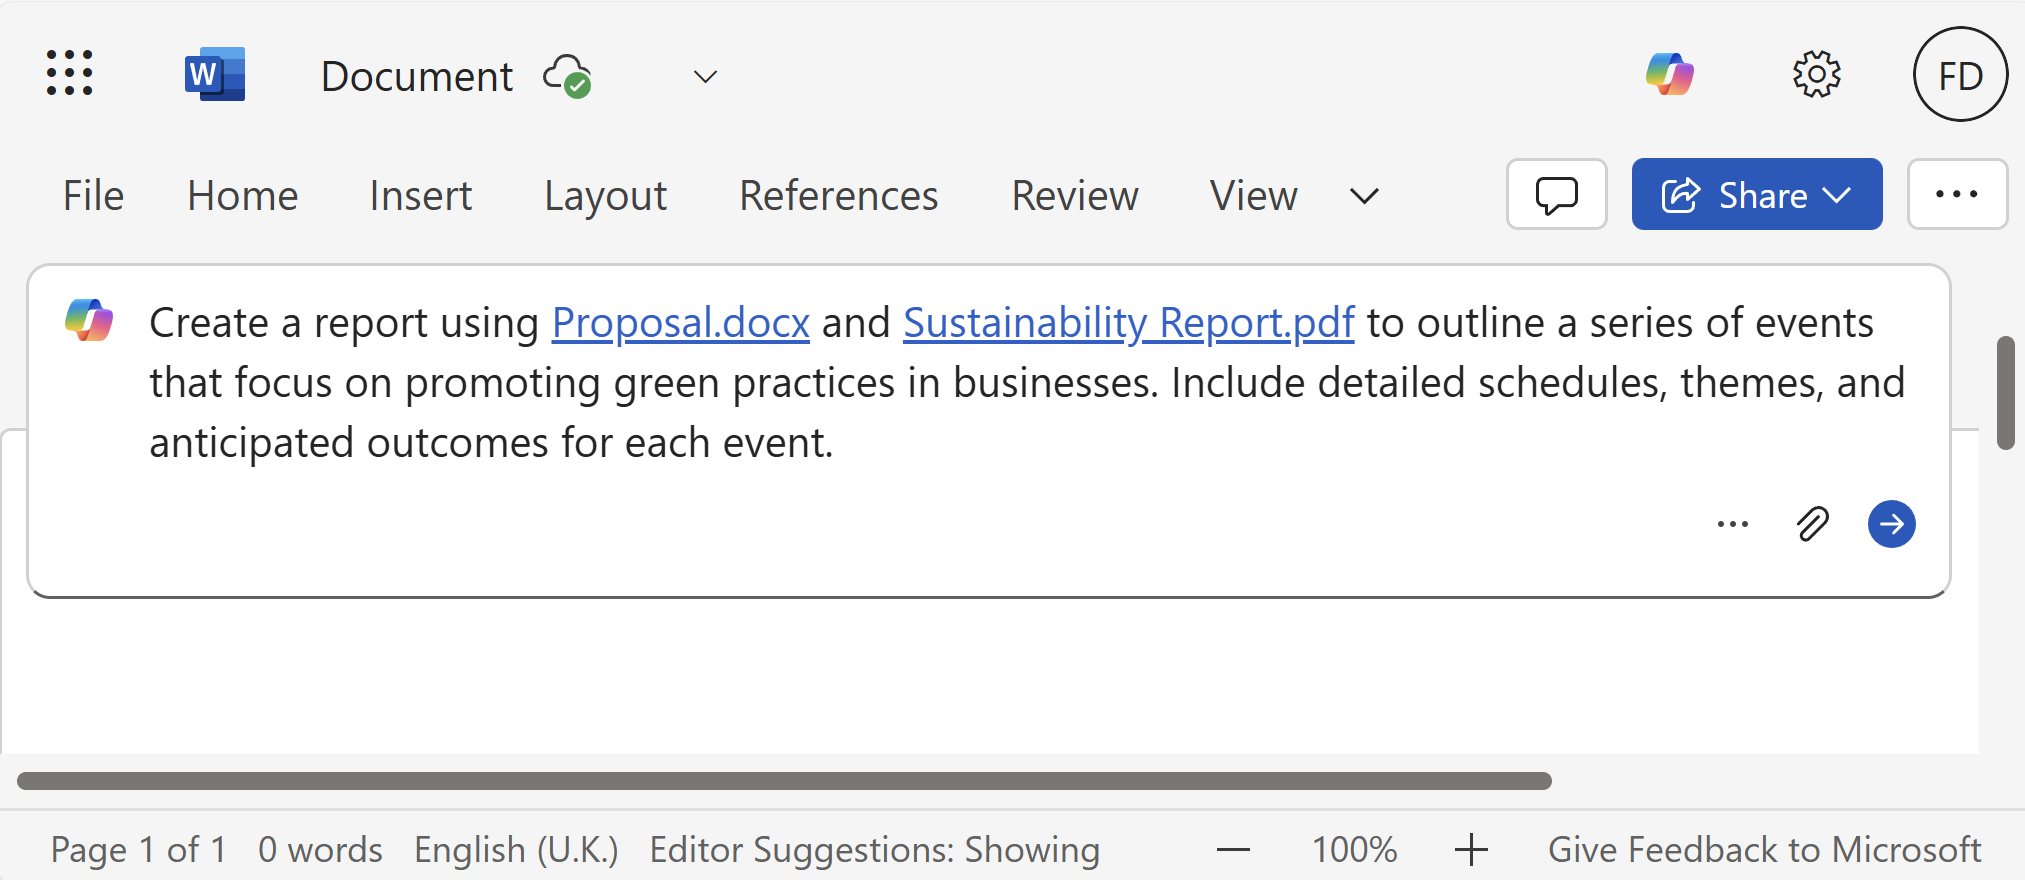The image size is (2025, 880).
Task: Open the app launcher grid
Action: [70, 74]
